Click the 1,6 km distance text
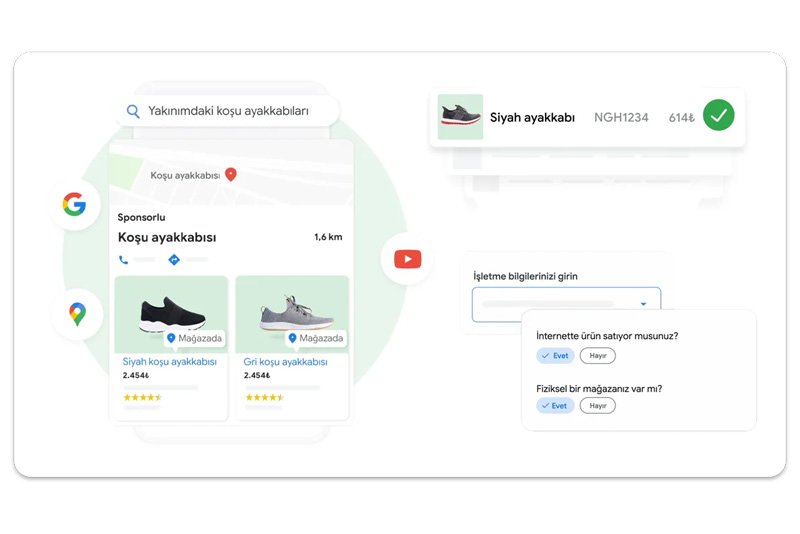Viewport: 800px width, 534px height. coord(328,237)
